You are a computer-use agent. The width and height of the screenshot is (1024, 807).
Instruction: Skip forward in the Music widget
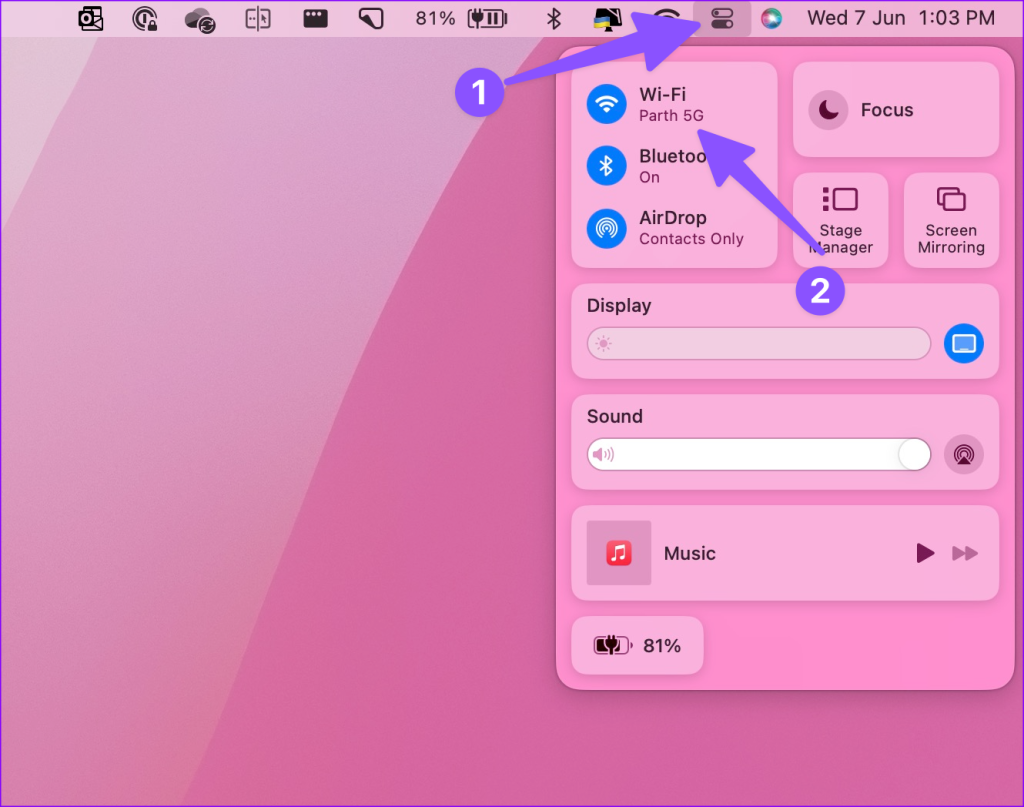click(x=965, y=553)
